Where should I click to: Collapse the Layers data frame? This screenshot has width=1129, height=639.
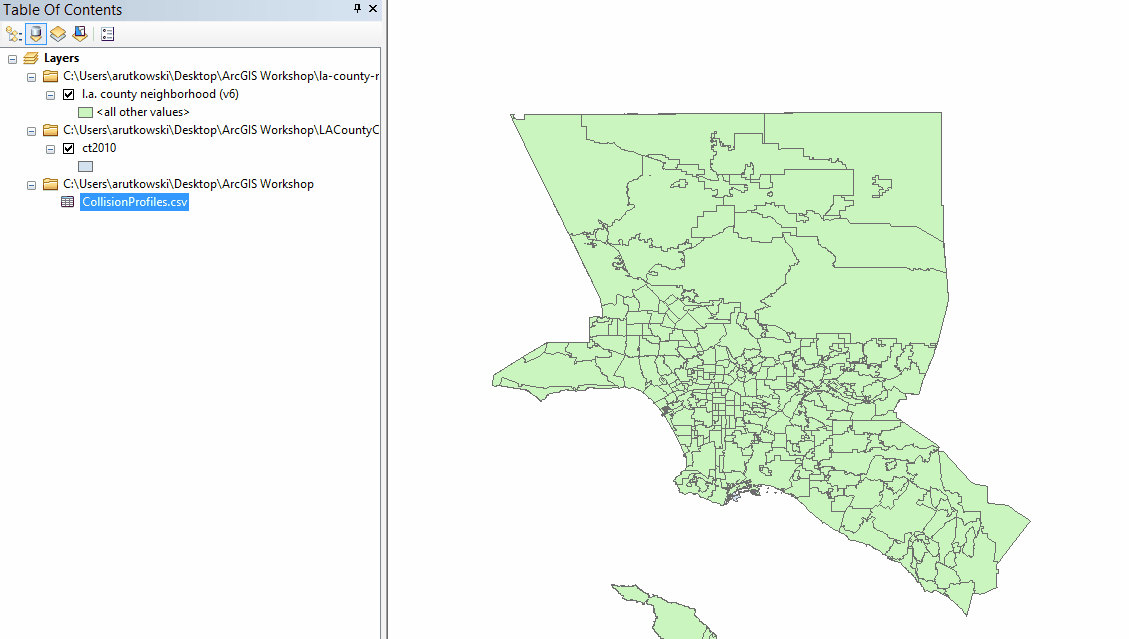coord(12,59)
